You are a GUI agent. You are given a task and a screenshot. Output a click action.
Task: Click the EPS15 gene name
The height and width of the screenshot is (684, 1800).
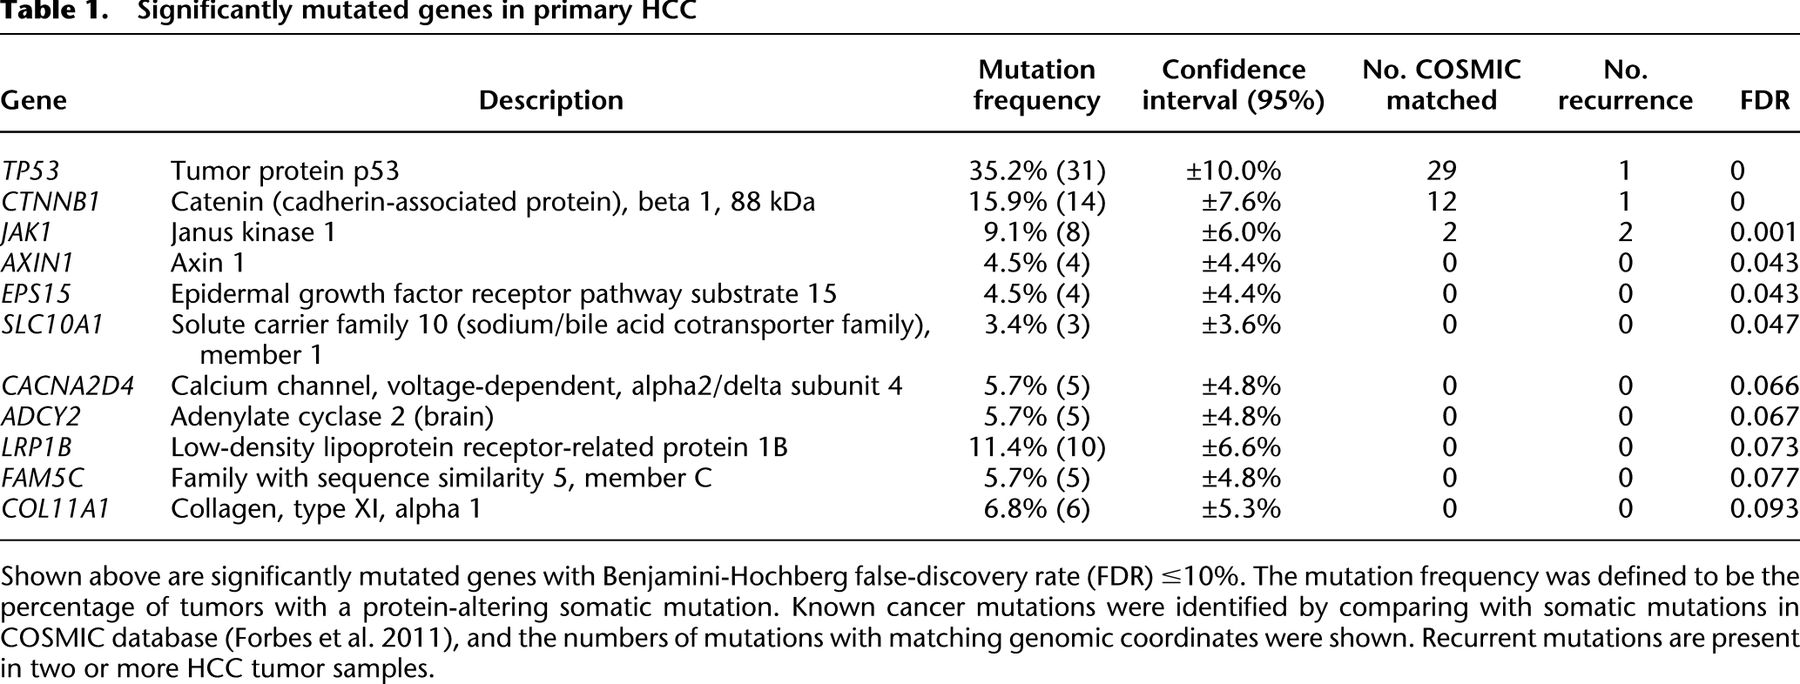(x=35, y=295)
